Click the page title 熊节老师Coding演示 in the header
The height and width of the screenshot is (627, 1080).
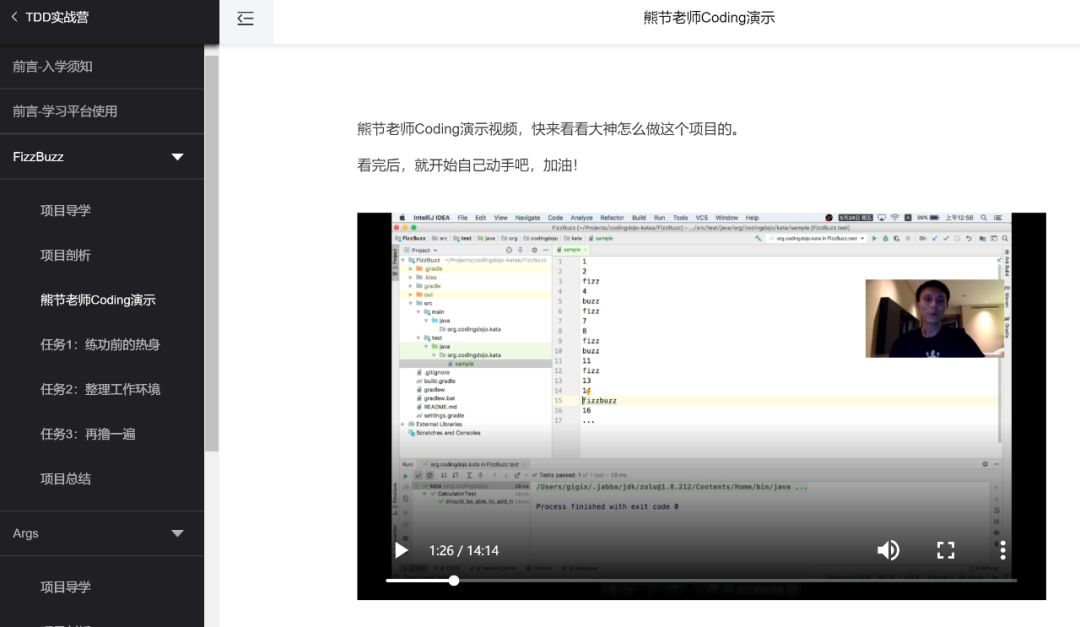tap(709, 18)
